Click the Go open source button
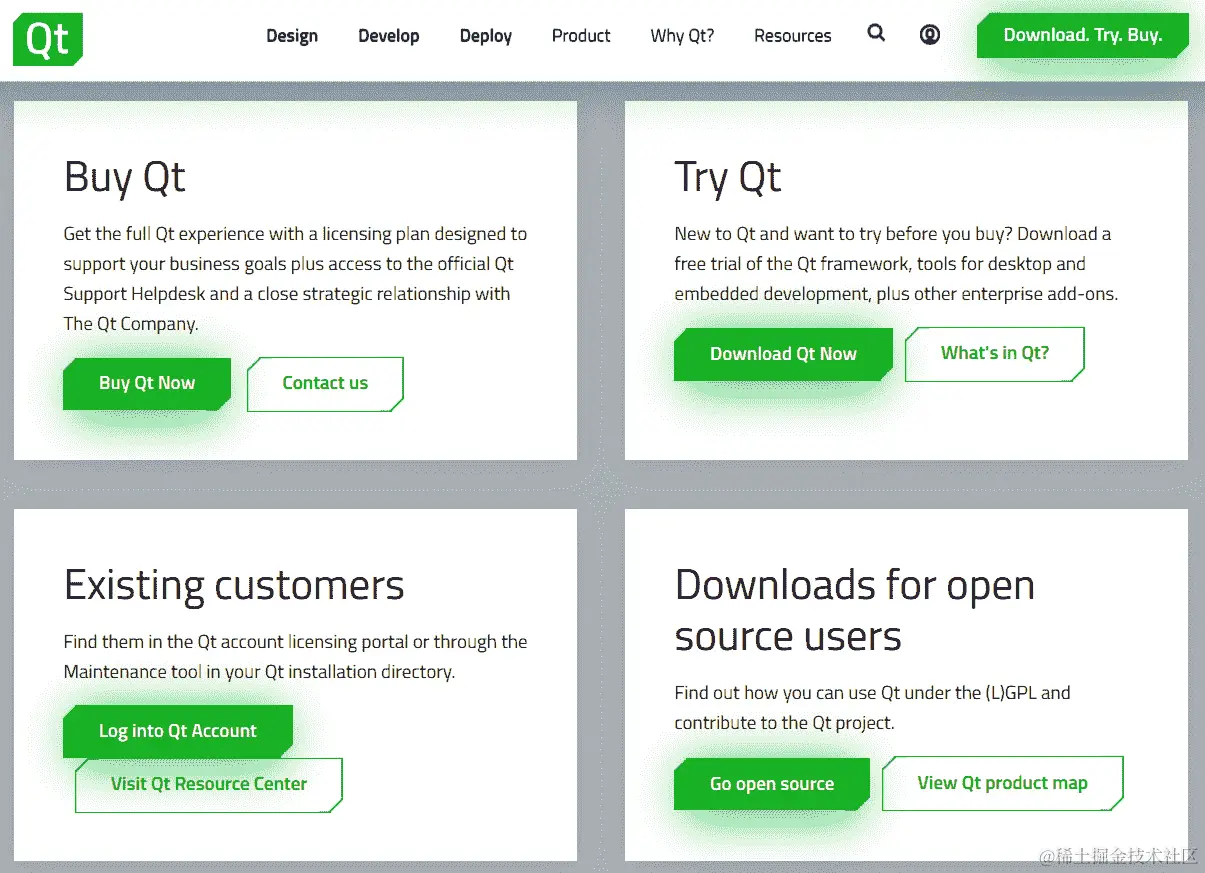The width and height of the screenshot is (1205, 873). 772,784
